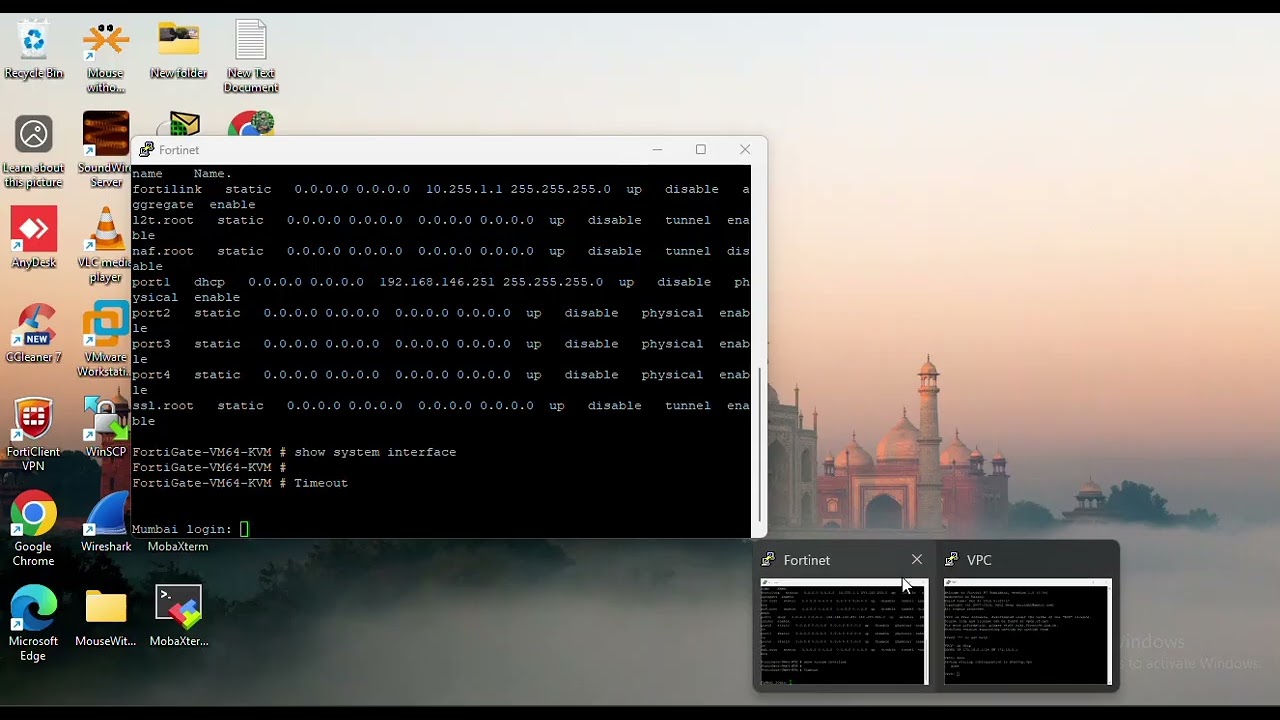Click the Mumbai login input cursor
1280x720 pixels.
click(244, 529)
